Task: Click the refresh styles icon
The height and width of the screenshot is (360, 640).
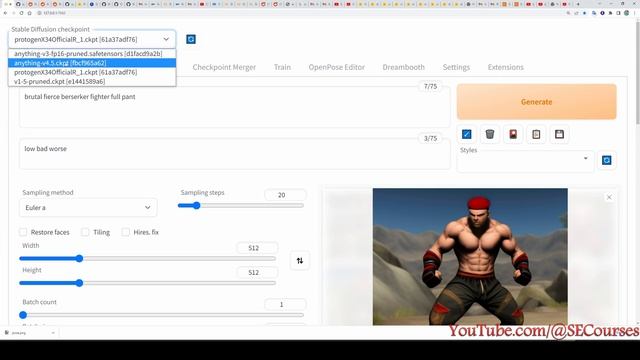Action: tap(607, 160)
